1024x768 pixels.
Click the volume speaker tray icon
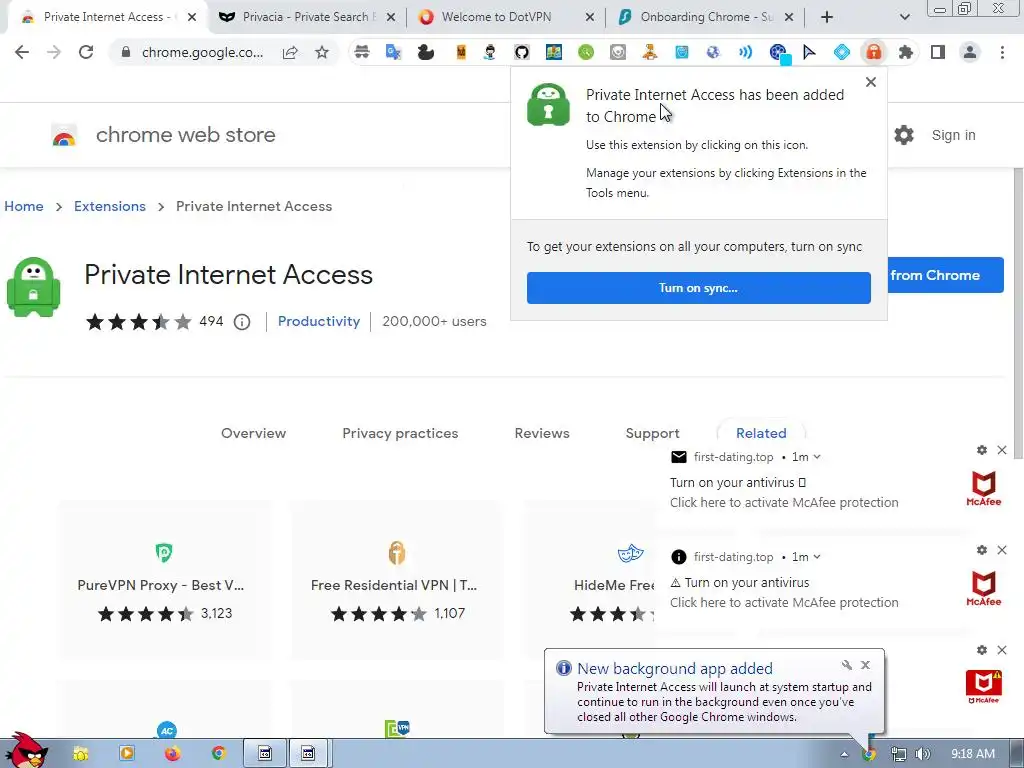pyautogui.click(x=923, y=754)
